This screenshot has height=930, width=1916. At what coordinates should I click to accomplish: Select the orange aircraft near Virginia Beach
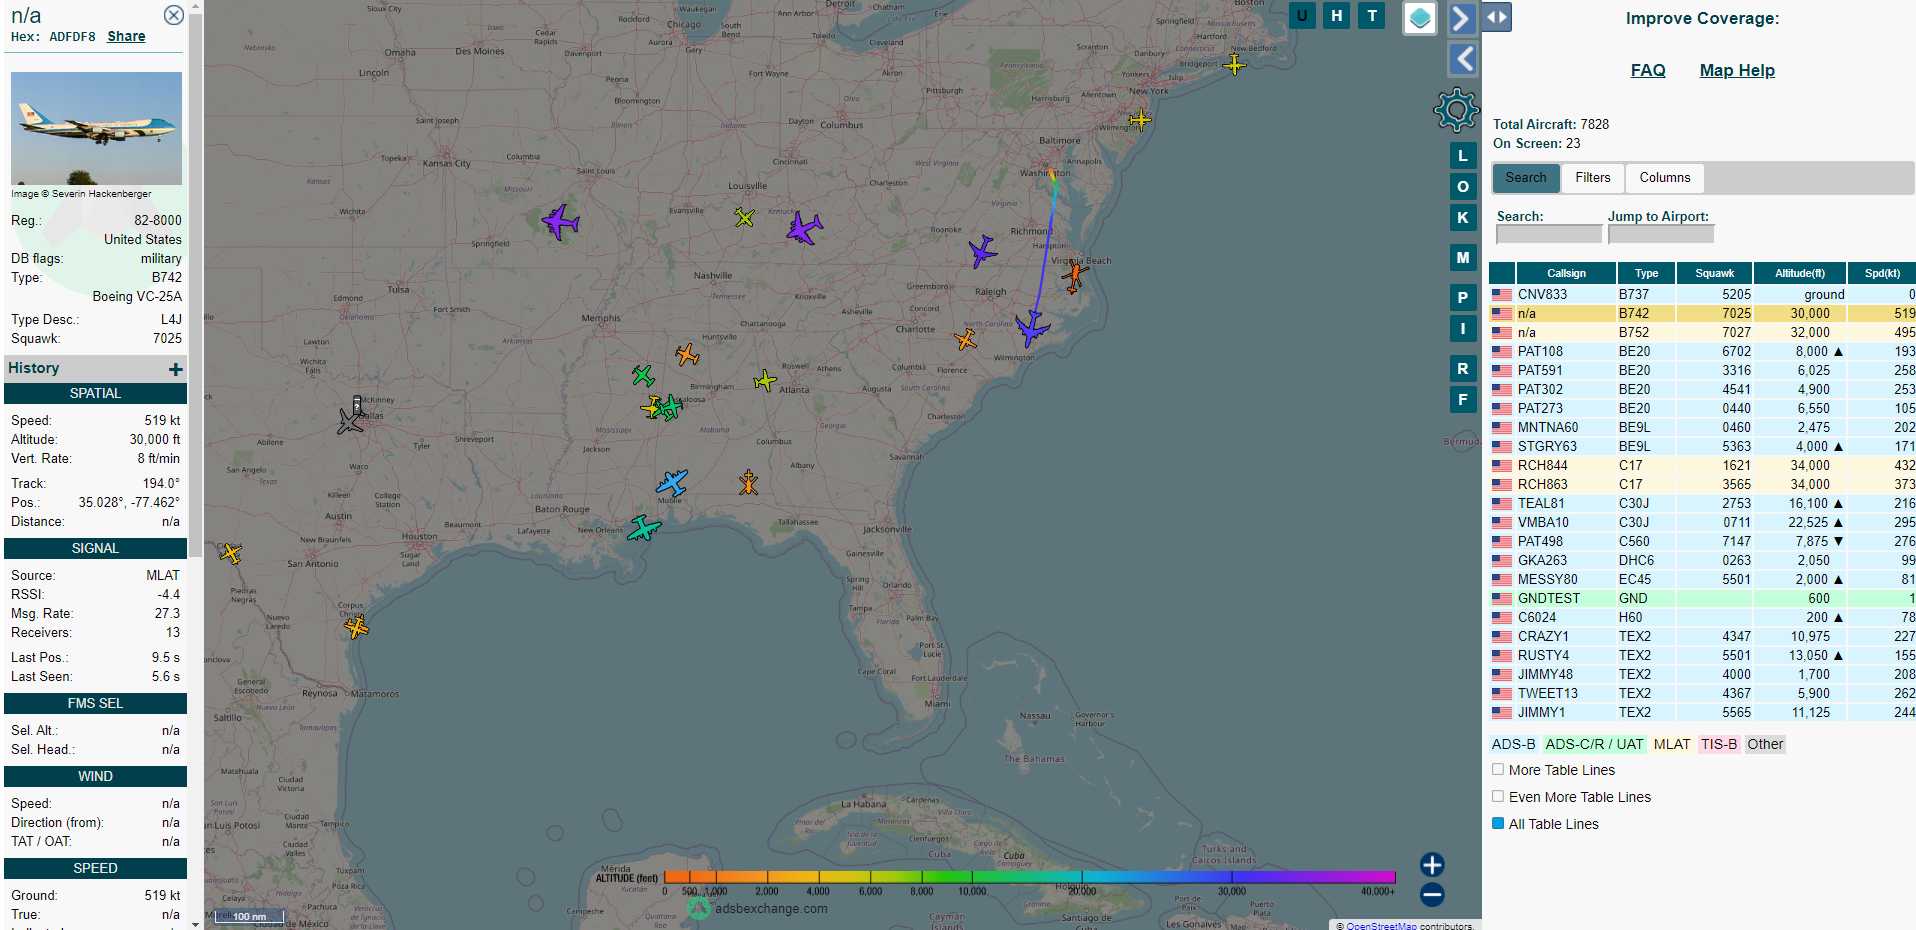(1075, 274)
